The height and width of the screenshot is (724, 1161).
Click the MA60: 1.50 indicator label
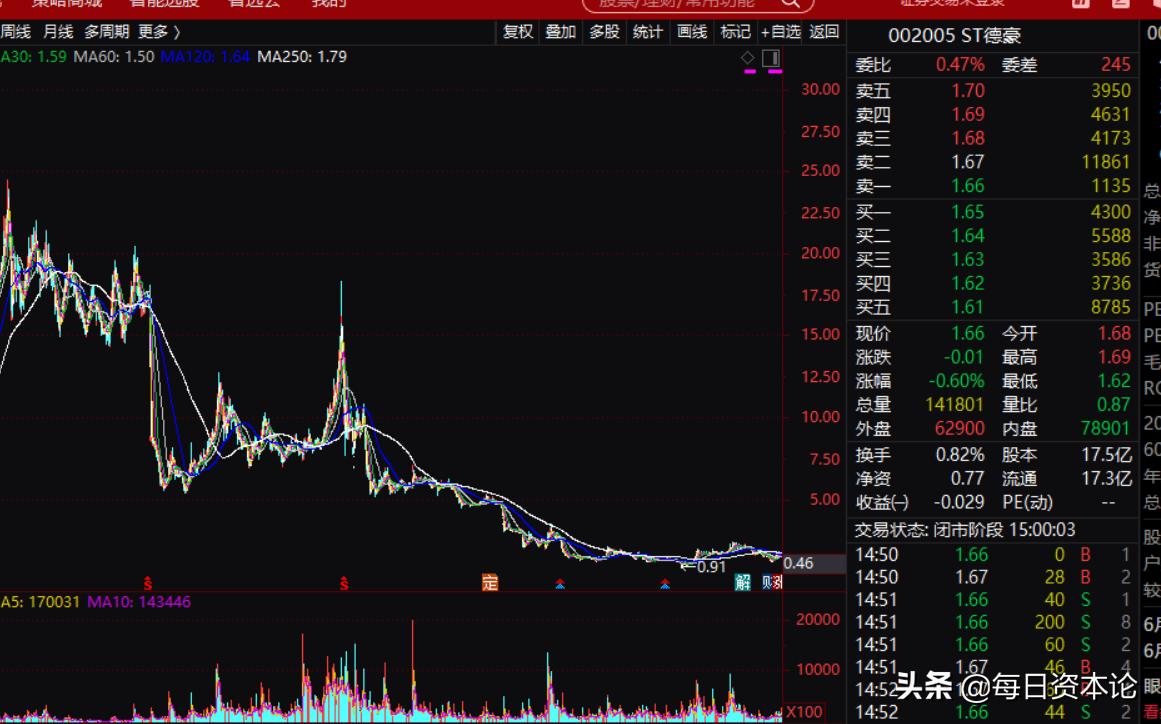pos(113,56)
